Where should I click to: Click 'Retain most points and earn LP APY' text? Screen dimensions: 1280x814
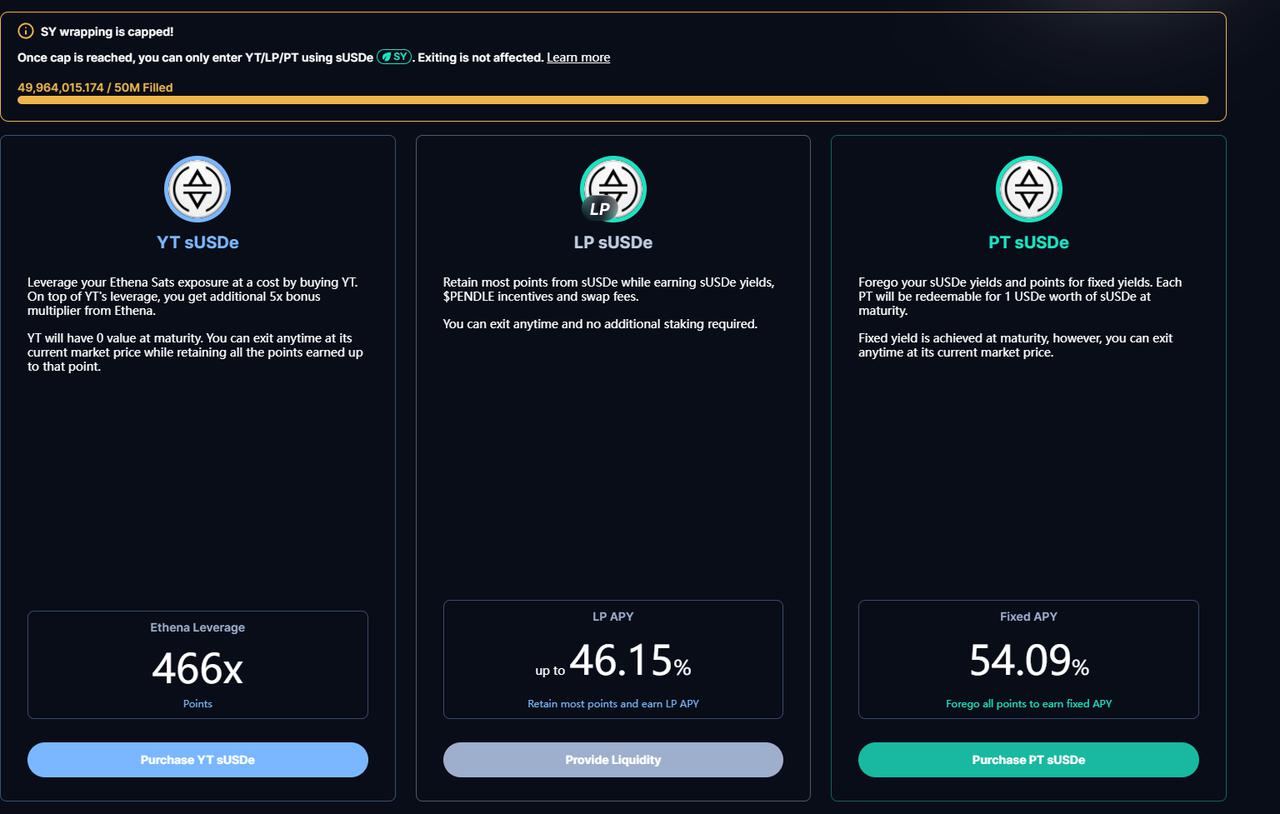click(613, 704)
